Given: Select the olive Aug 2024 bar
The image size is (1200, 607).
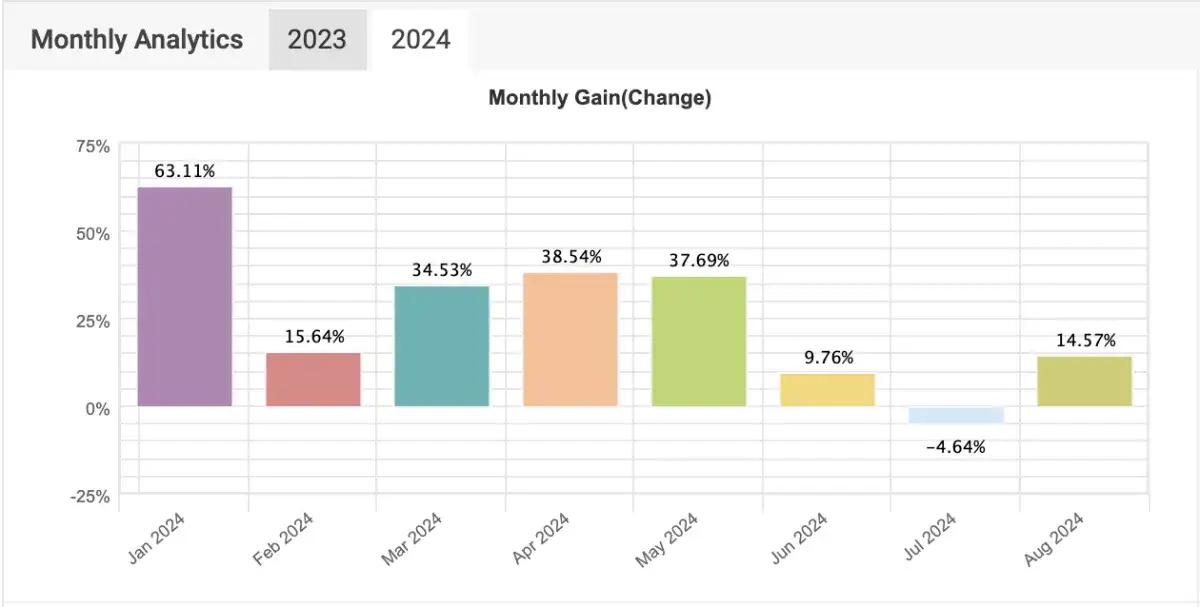Looking at the screenshot, I should [1084, 381].
